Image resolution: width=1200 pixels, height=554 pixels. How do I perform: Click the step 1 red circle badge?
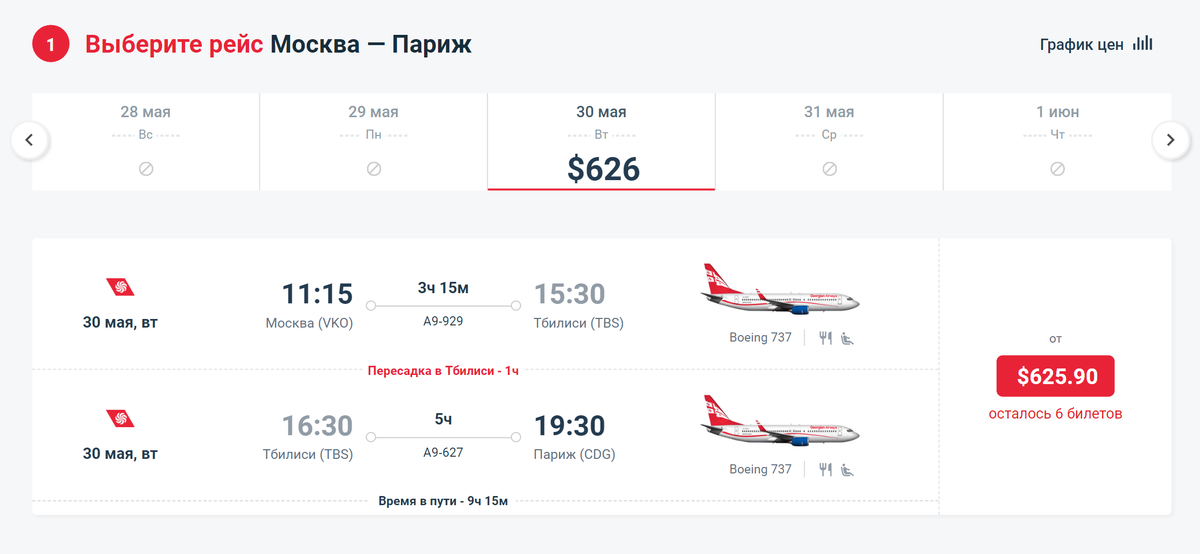point(51,44)
